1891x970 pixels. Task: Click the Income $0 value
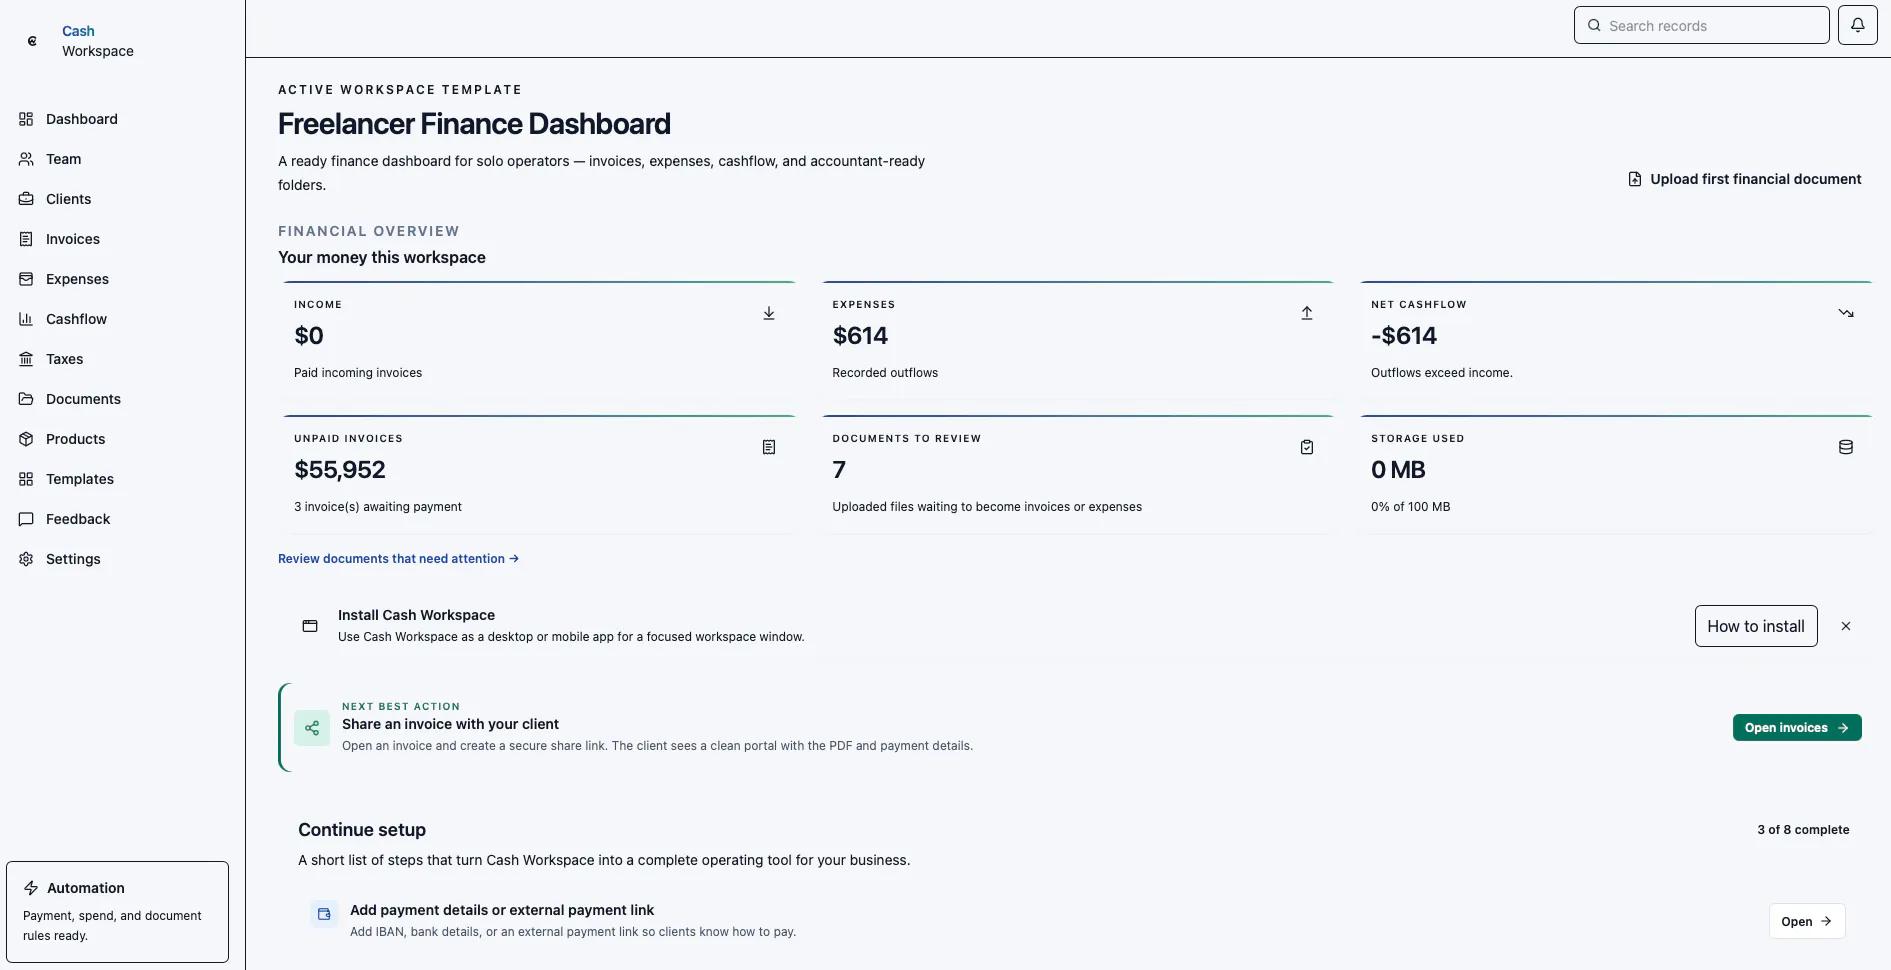click(x=309, y=336)
